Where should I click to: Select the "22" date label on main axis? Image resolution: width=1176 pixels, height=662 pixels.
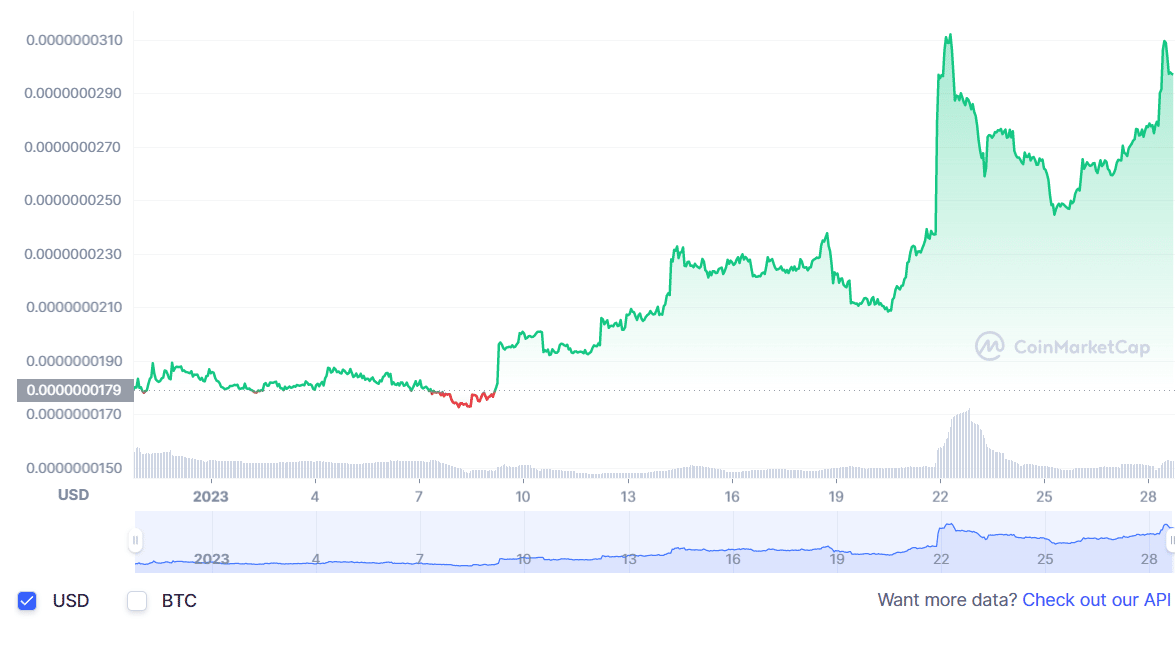[940, 497]
